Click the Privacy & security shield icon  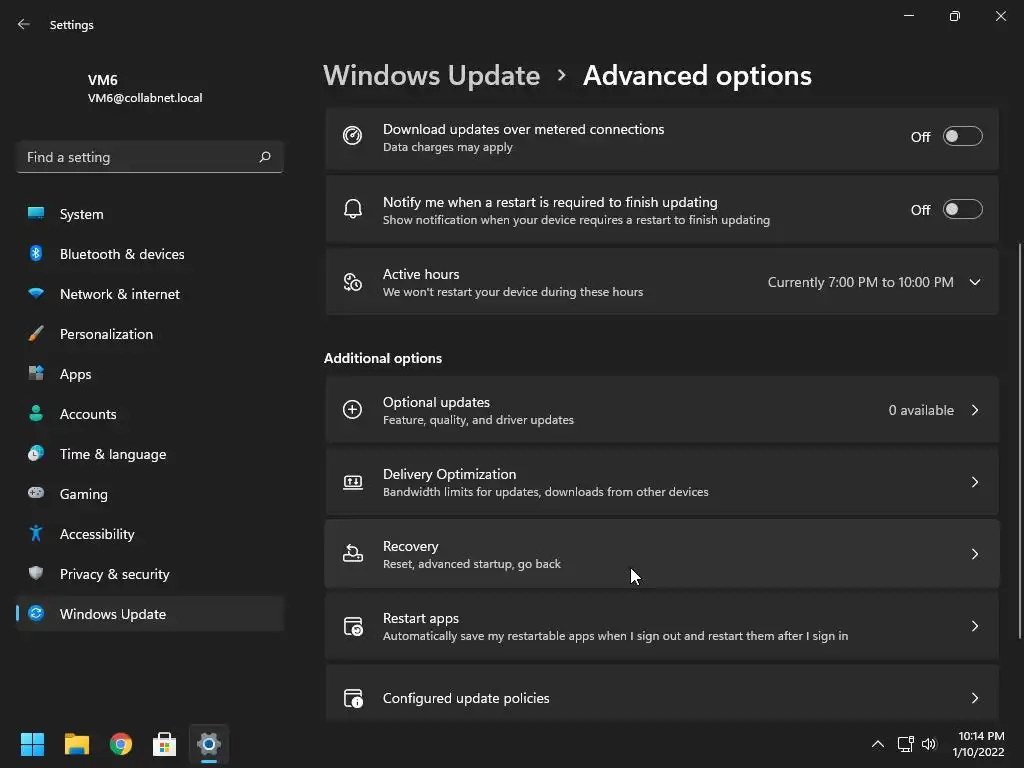(36, 573)
